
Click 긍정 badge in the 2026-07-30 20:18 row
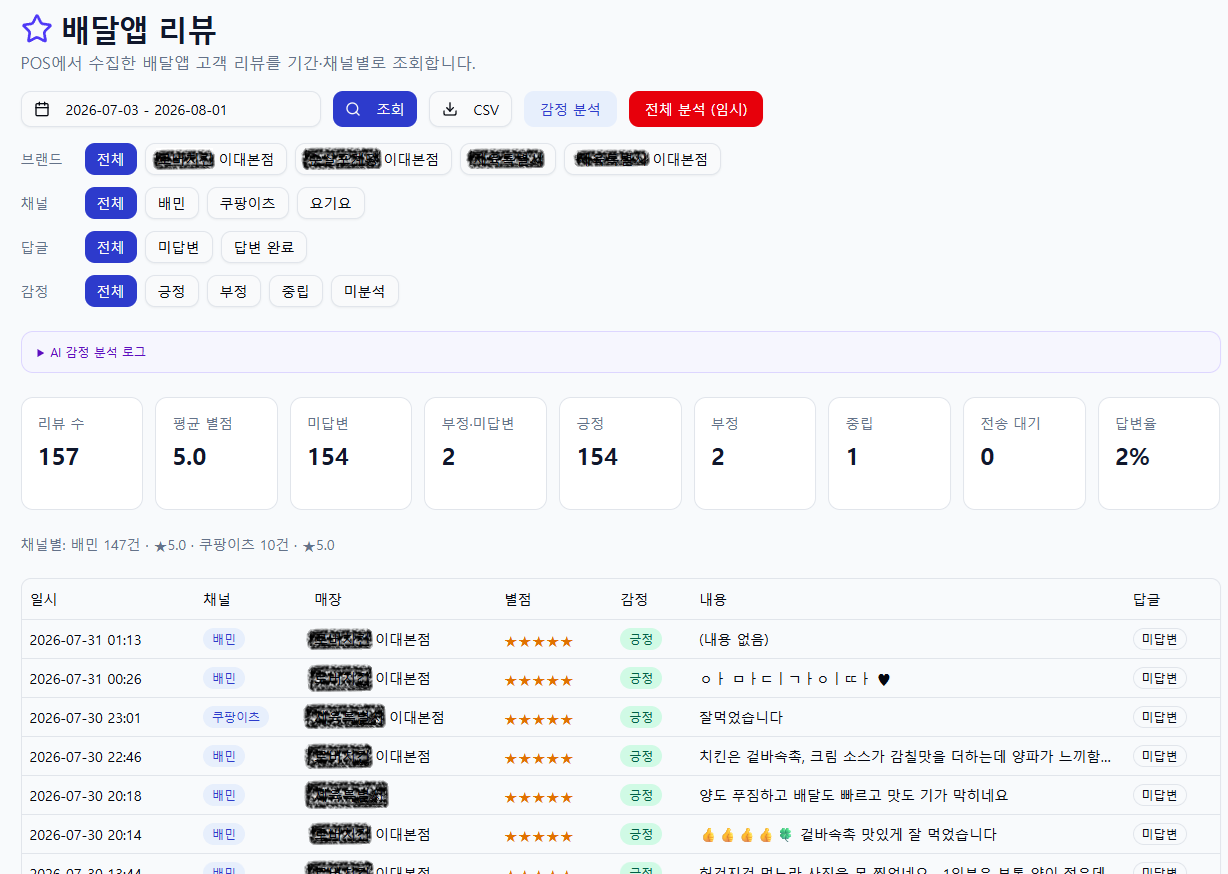point(641,795)
